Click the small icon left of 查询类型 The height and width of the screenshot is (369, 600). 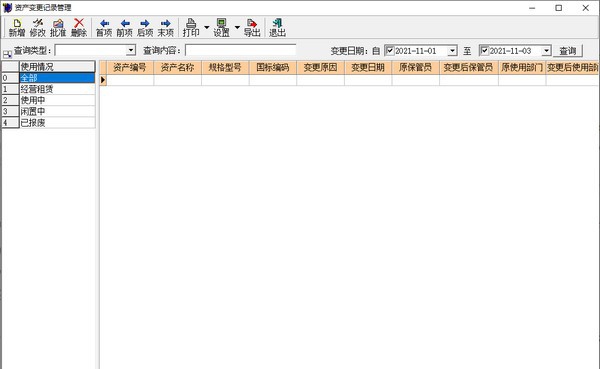click(x=7, y=54)
